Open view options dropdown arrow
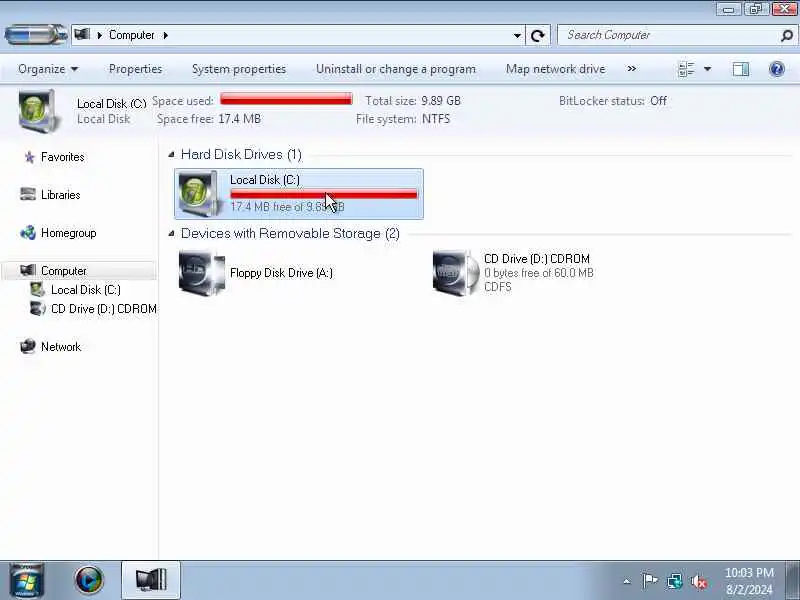Image resolution: width=800 pixels, height=600 pixels. (x=707, y=69)
